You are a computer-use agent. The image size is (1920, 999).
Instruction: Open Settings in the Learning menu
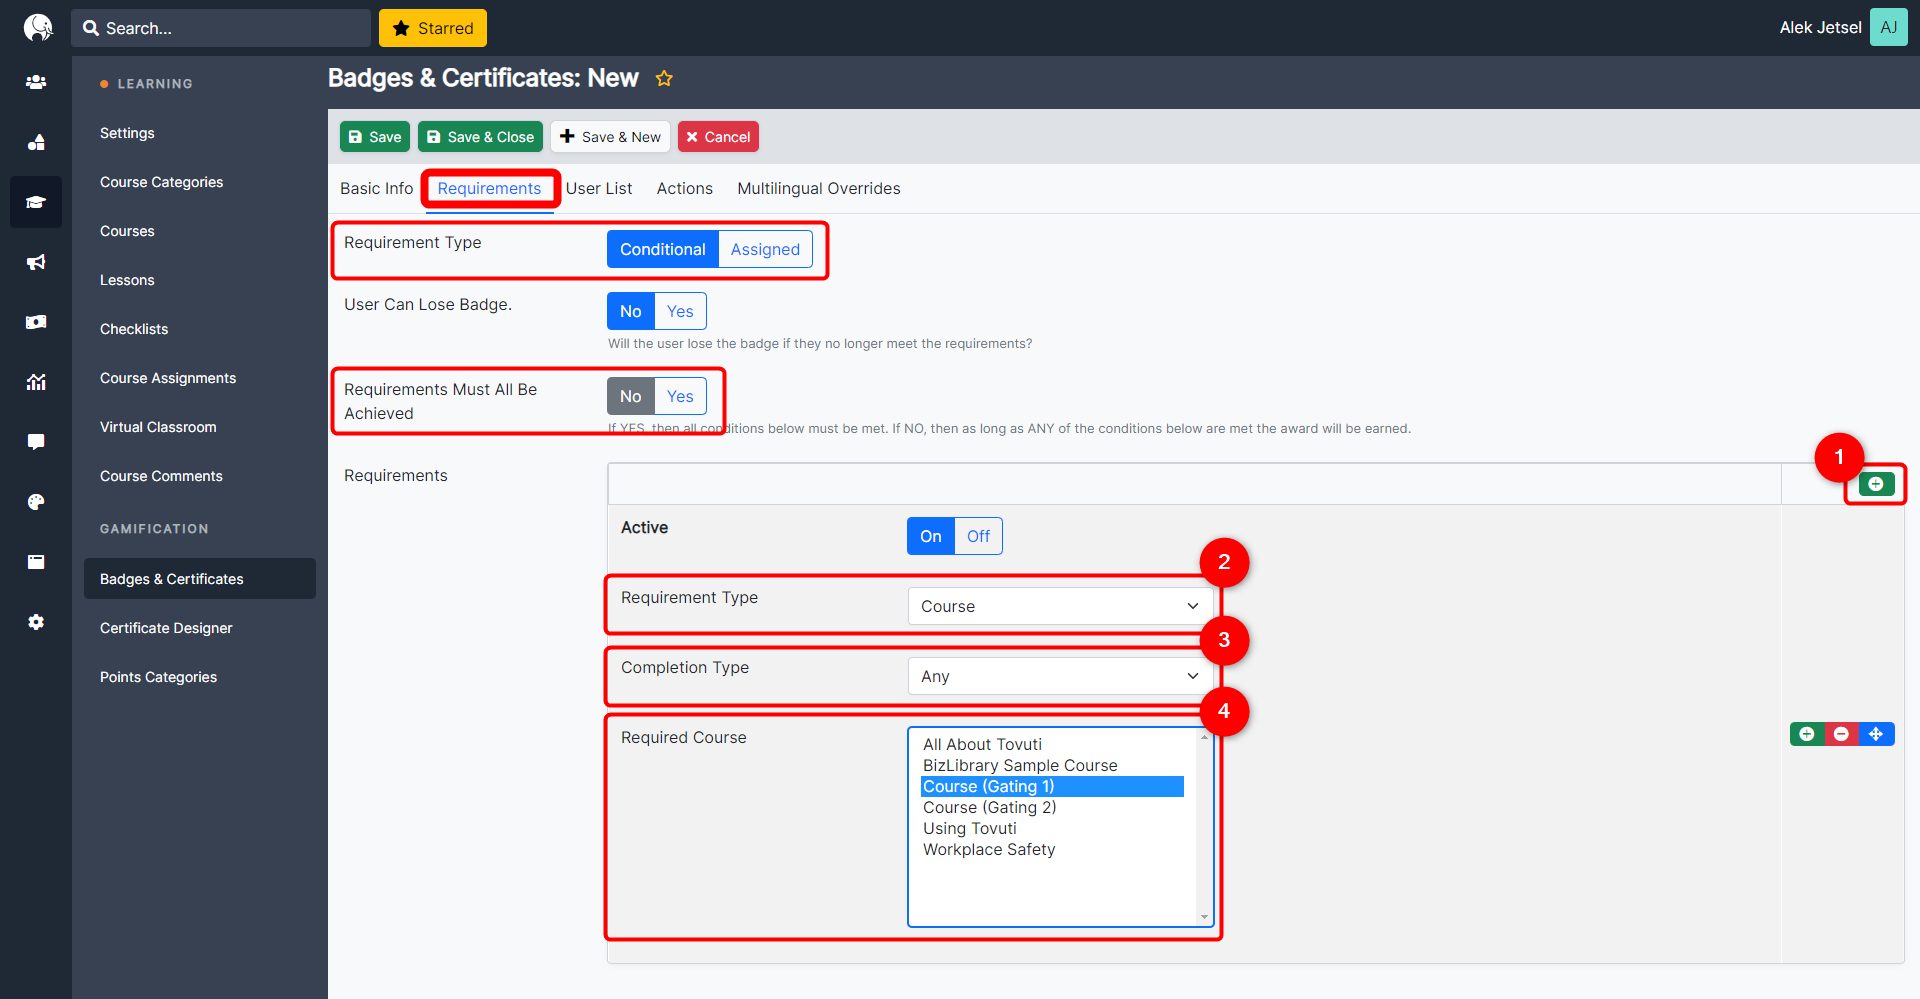(x=127, y=133)
